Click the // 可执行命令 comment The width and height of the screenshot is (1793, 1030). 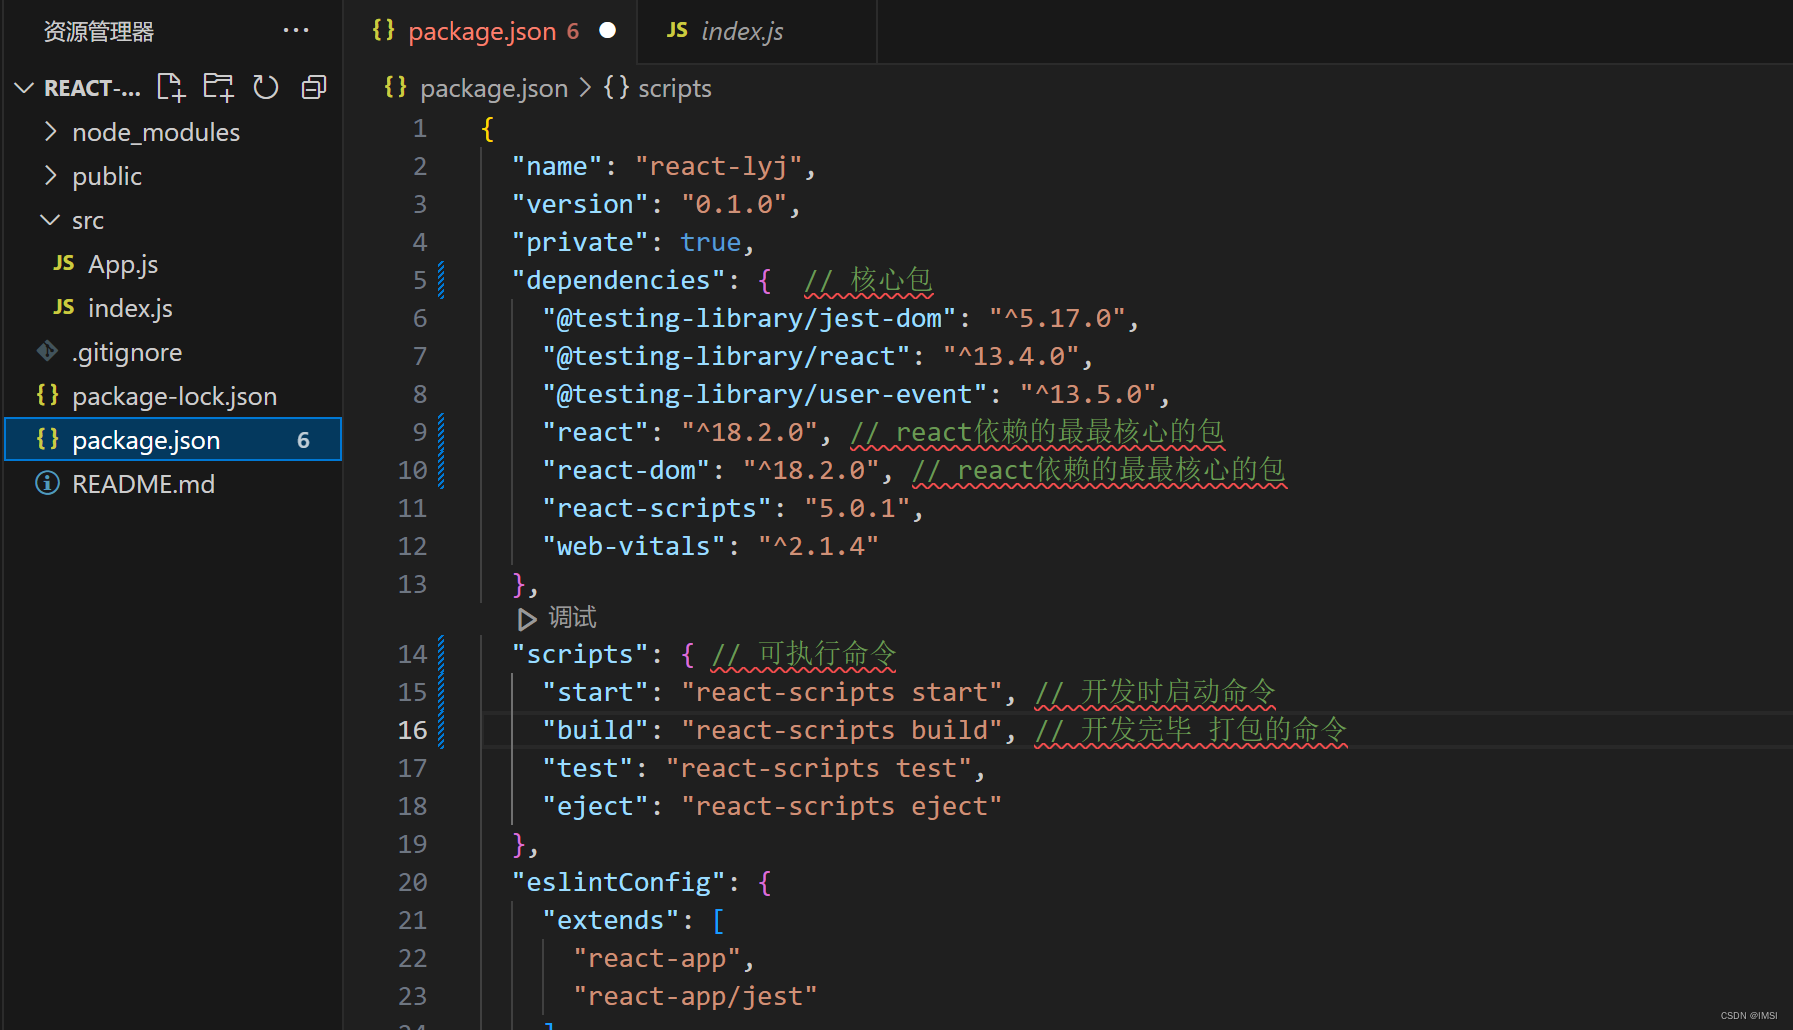pos(803,654)
